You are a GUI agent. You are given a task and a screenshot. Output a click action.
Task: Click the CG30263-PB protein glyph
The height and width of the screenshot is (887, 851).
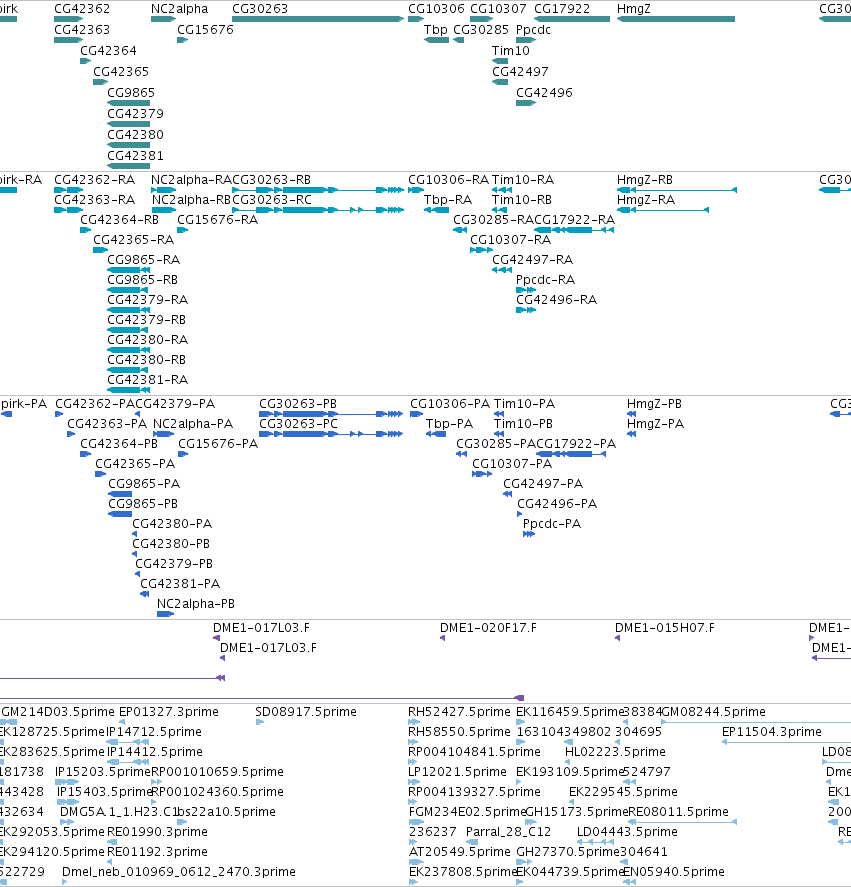coord(331,414)
